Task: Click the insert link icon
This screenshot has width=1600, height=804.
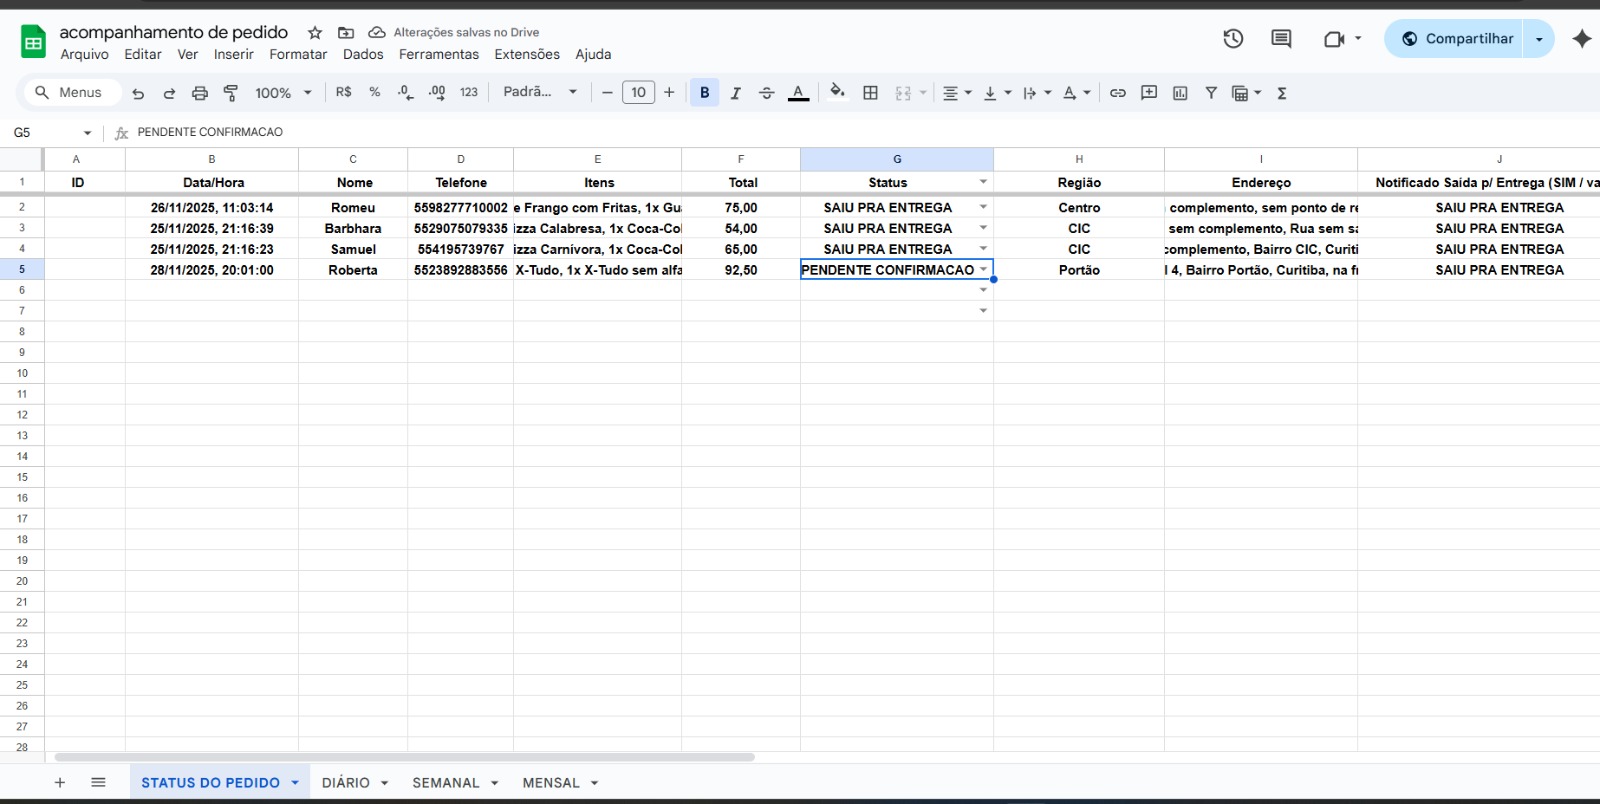Action: [1118, 93]
